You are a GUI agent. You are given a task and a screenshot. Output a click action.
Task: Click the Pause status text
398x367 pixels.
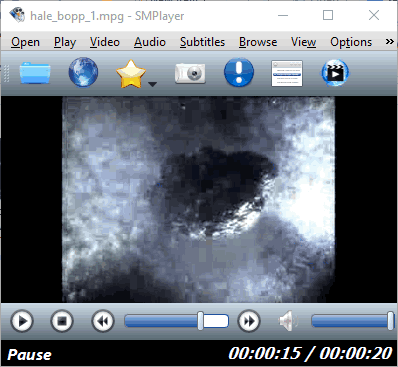click(x=29, y=355)
